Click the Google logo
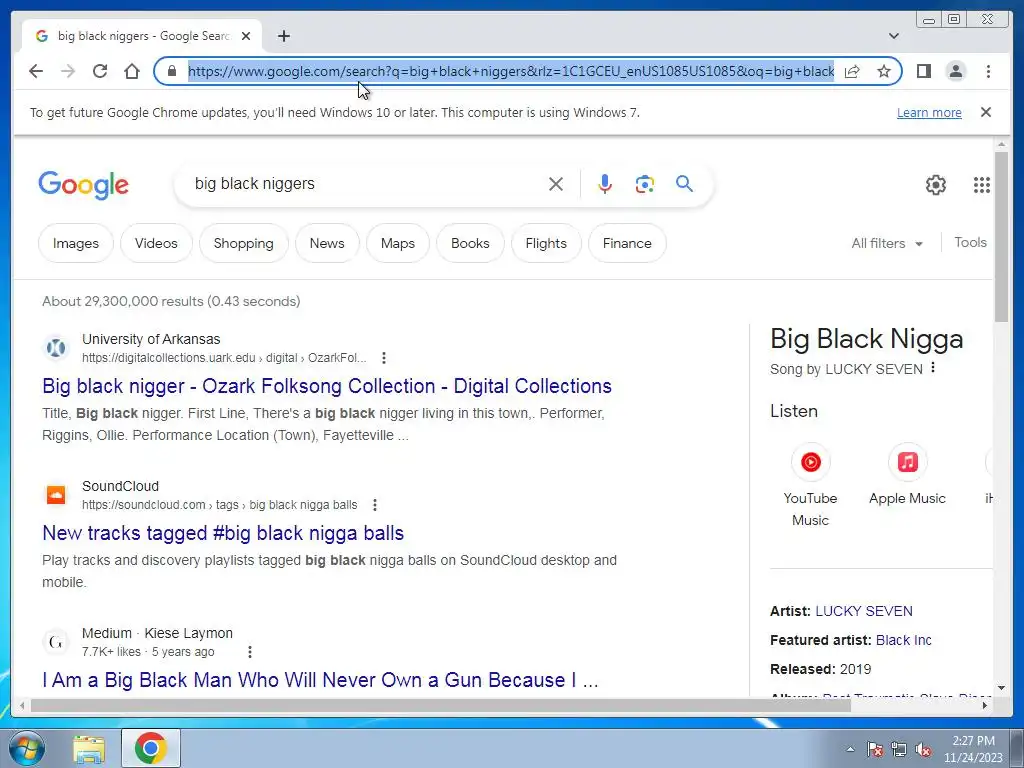This screenshot has width=1024, height=768. tap(84, 185)
